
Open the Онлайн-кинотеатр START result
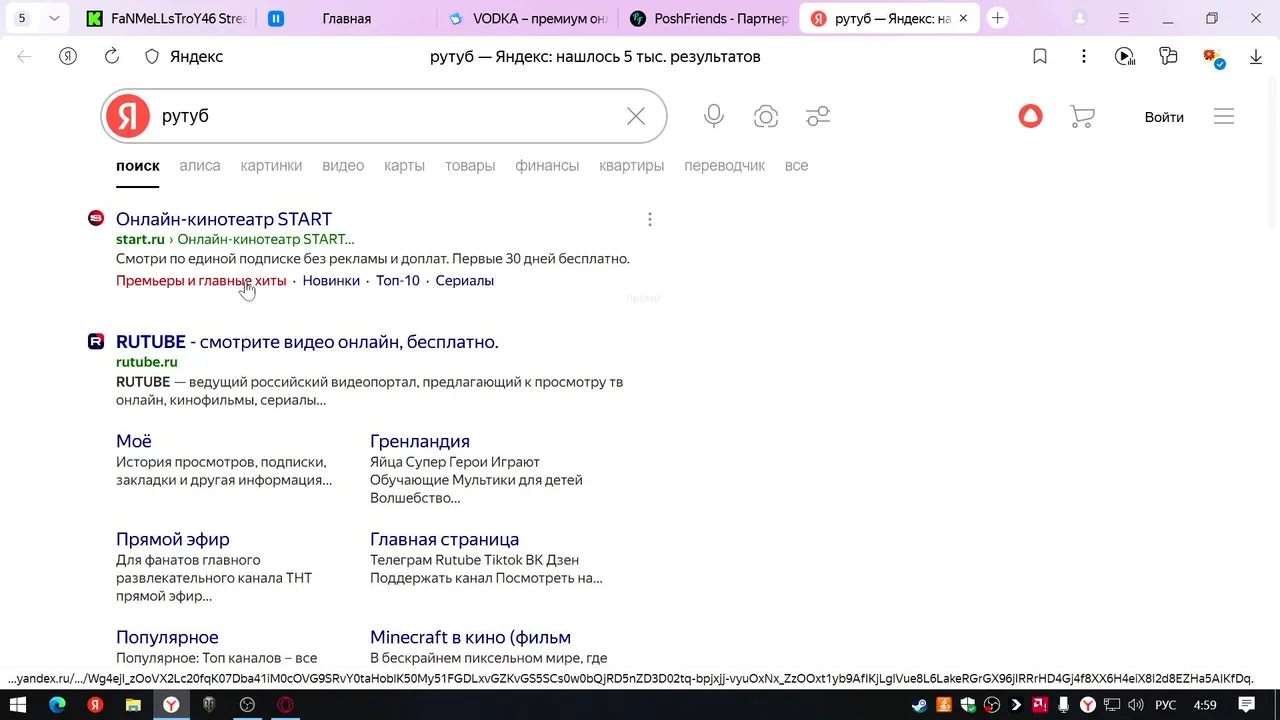(x=224, y=219)
